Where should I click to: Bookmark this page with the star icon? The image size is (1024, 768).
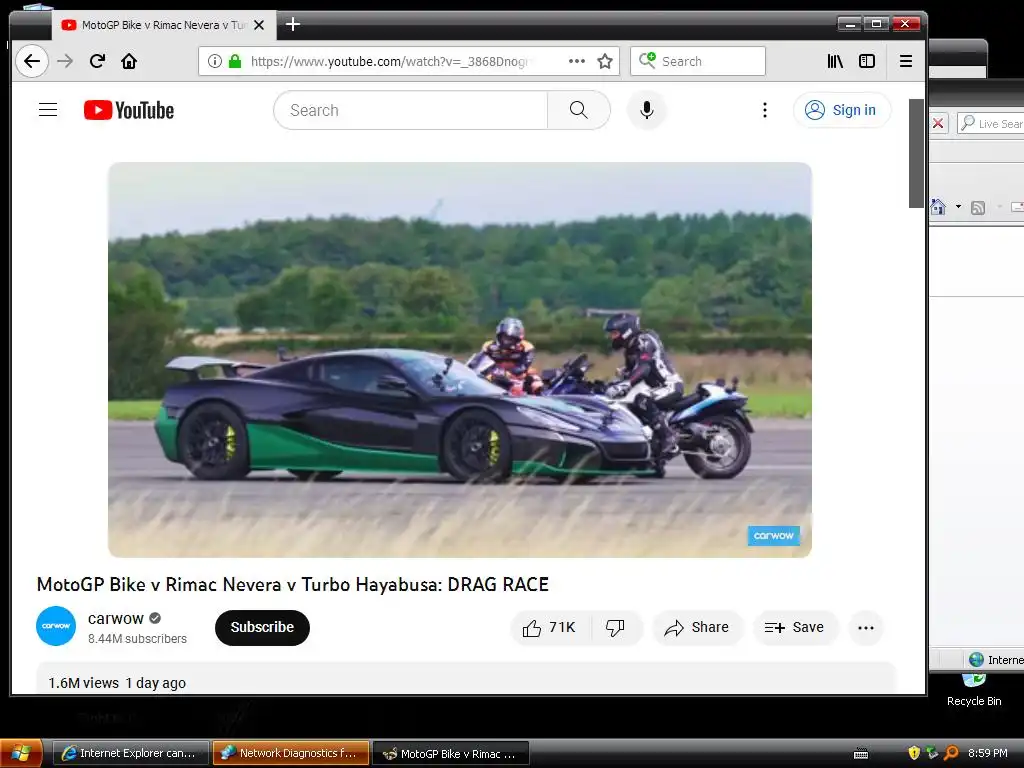[x=605, y=61]
